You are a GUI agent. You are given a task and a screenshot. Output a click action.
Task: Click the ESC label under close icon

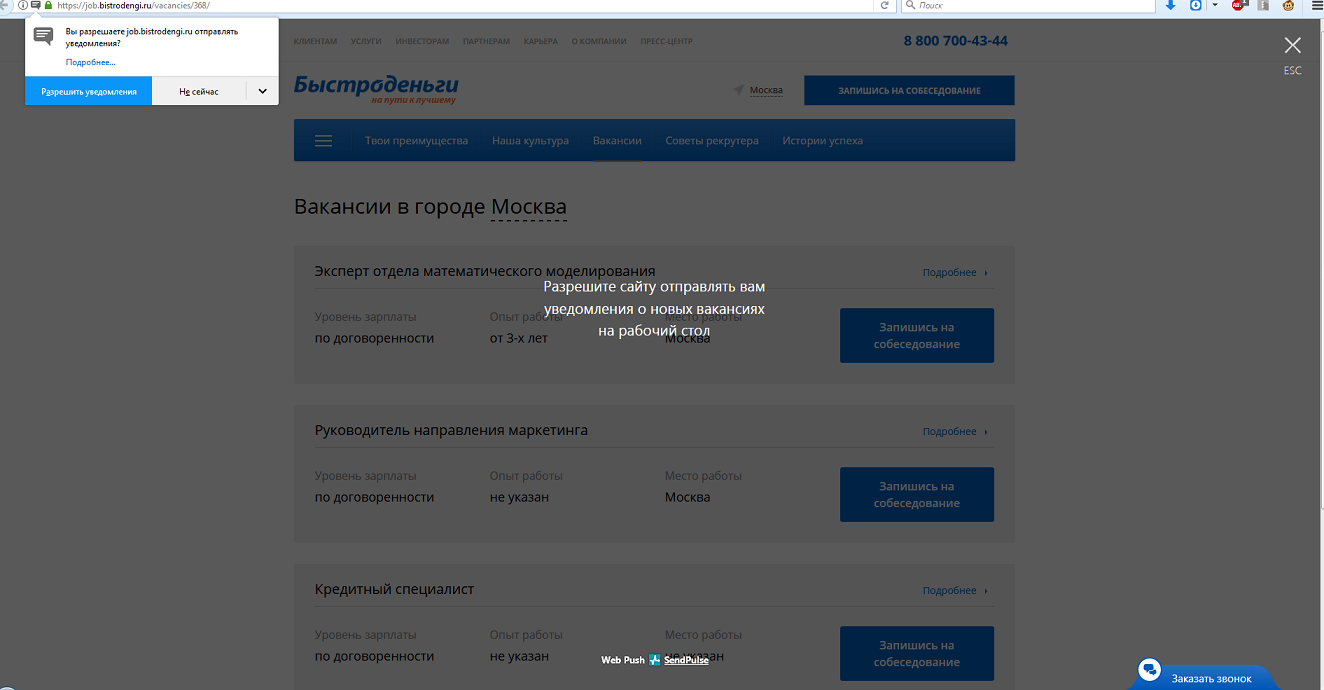[1293, 71]
